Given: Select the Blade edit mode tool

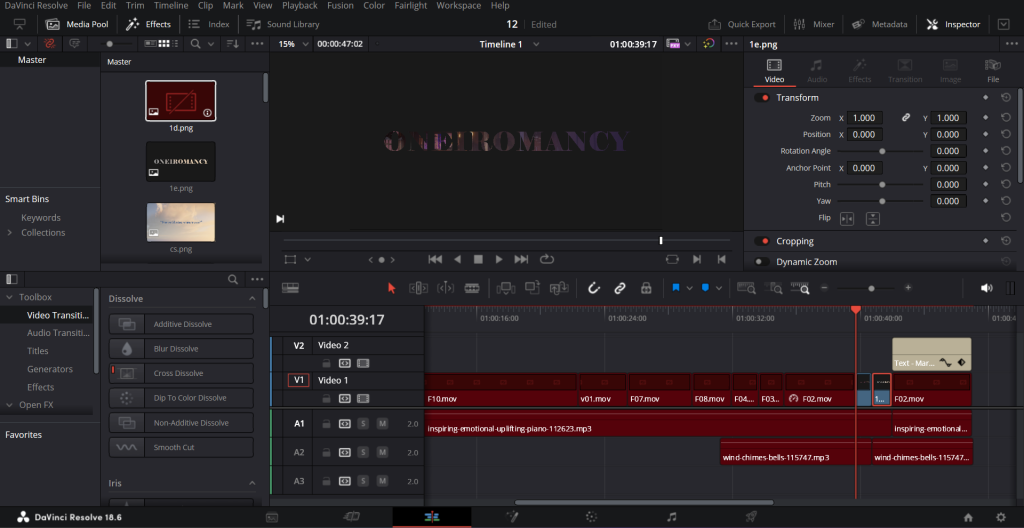Looking at the screenshot, I should click(470, 288).
